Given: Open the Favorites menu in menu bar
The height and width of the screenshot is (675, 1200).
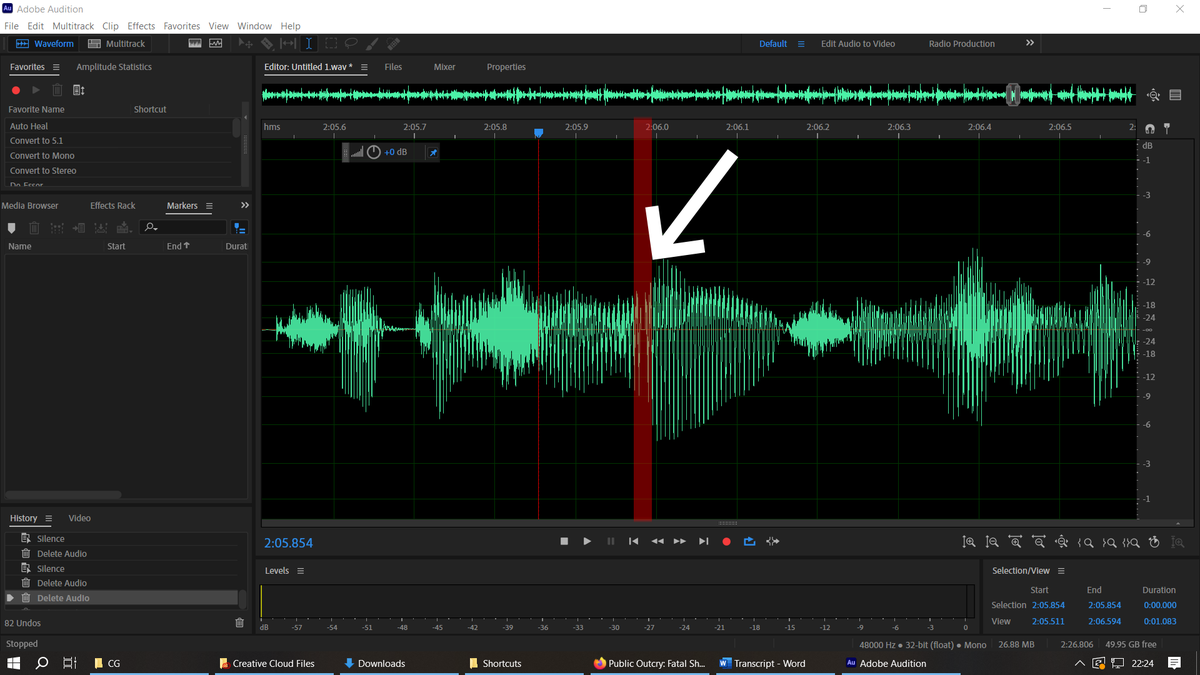Looking at the screenshot, I should pyautogui.click(x=181, y=26).
